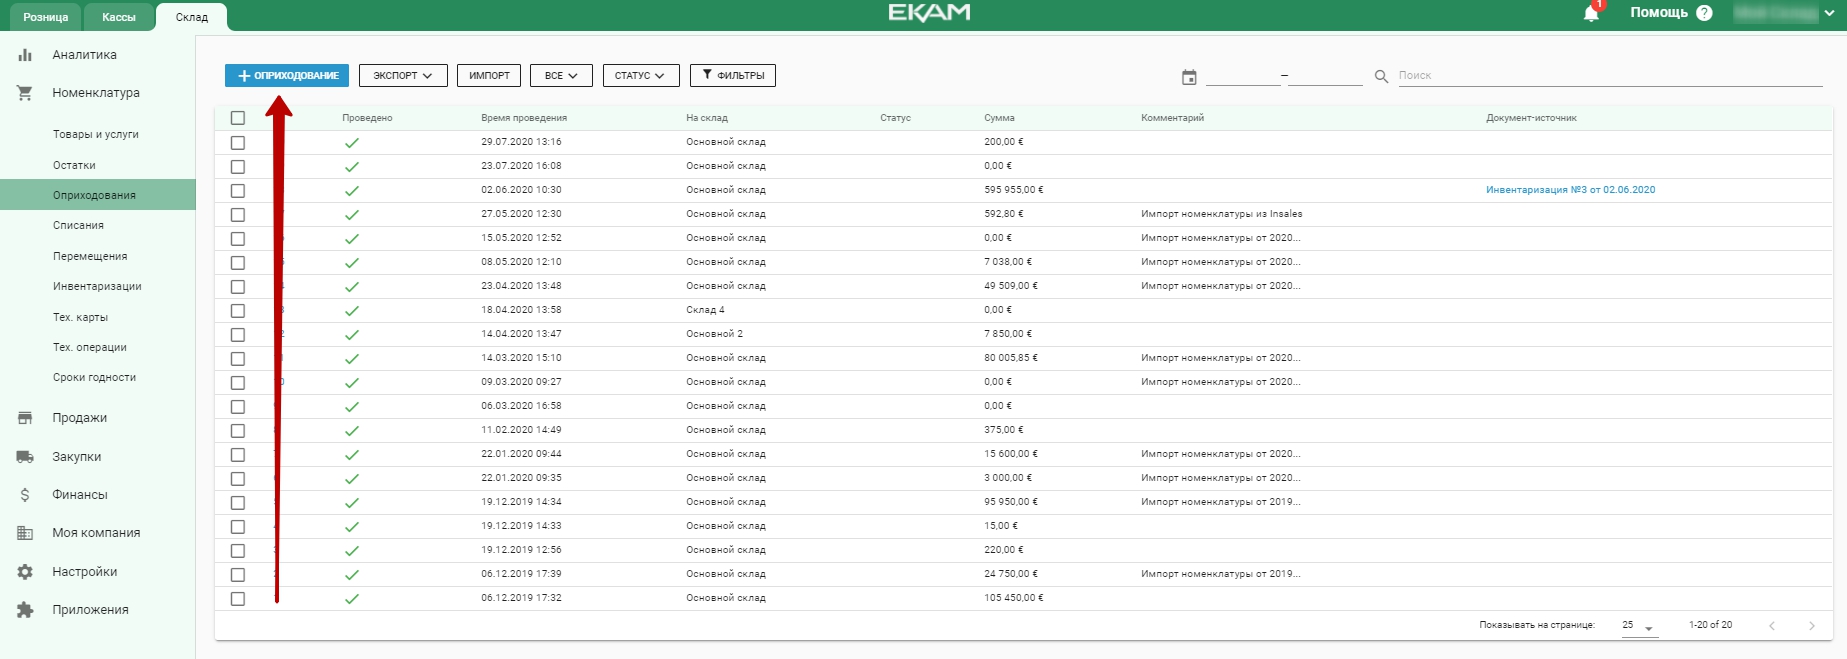Click the Документ-источник column header

(1531, 118)
